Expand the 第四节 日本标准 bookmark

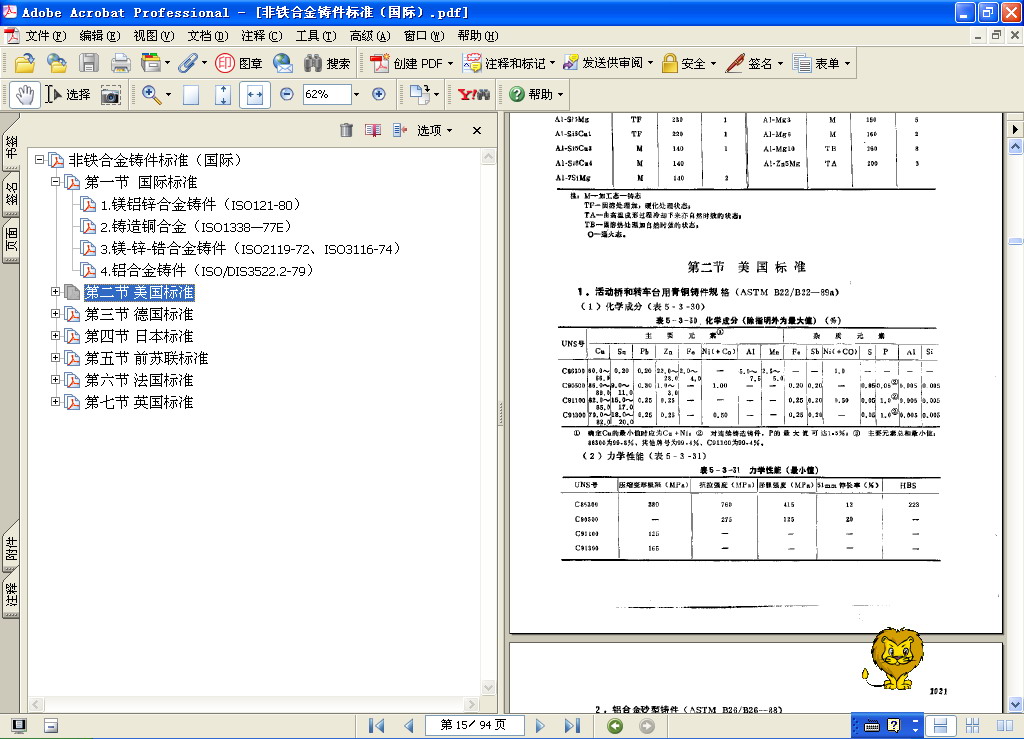[56, 336]
